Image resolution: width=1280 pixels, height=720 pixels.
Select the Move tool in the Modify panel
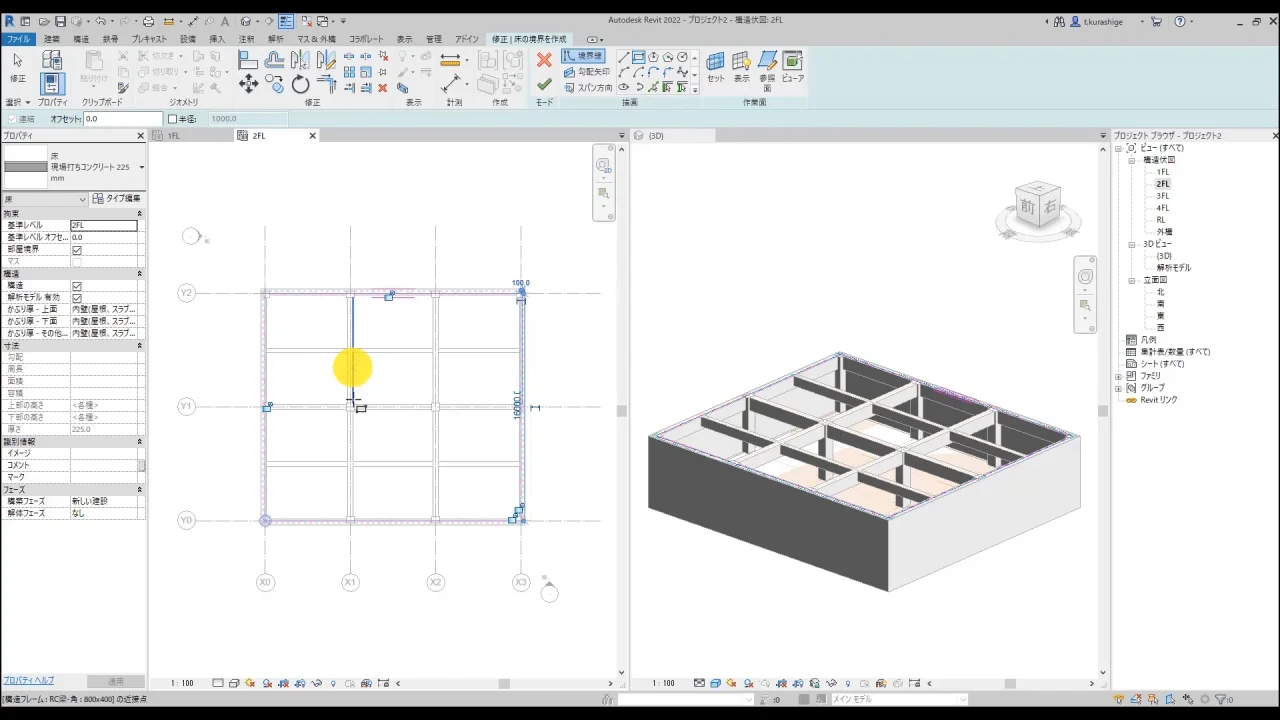pos(248,85)
